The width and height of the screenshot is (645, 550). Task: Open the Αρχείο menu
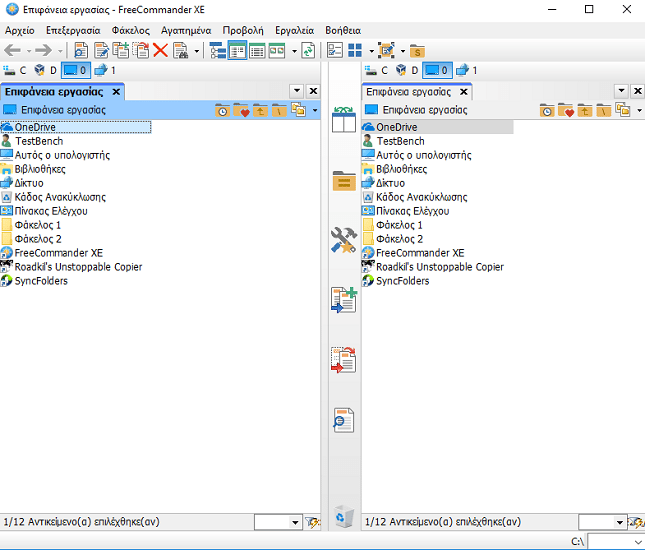(20, 30)
